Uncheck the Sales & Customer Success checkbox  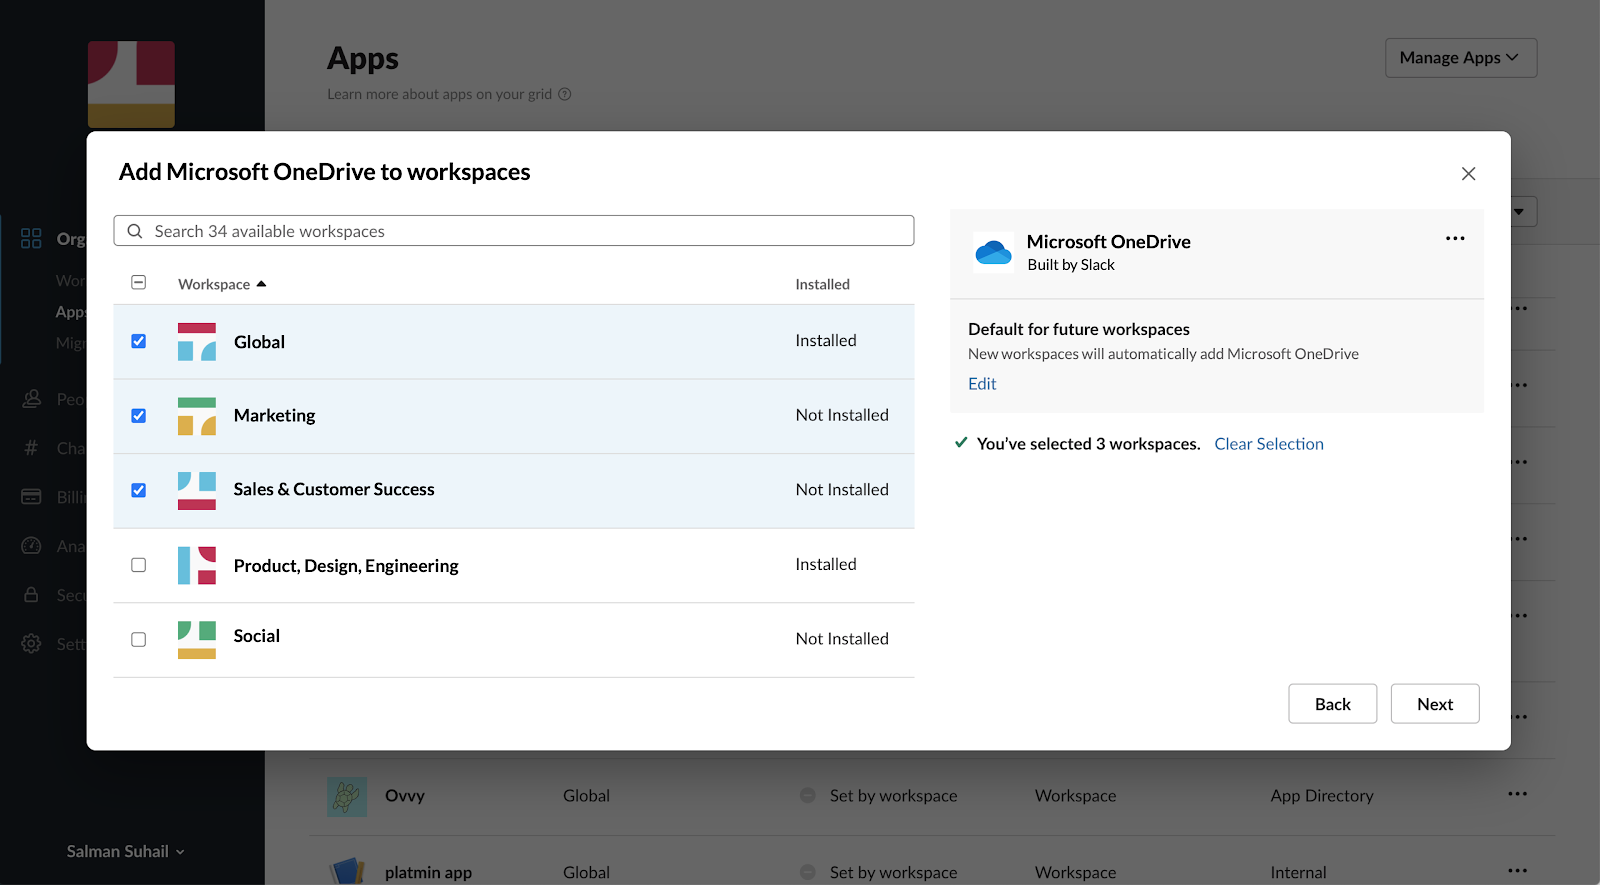(x=139, y=490)
